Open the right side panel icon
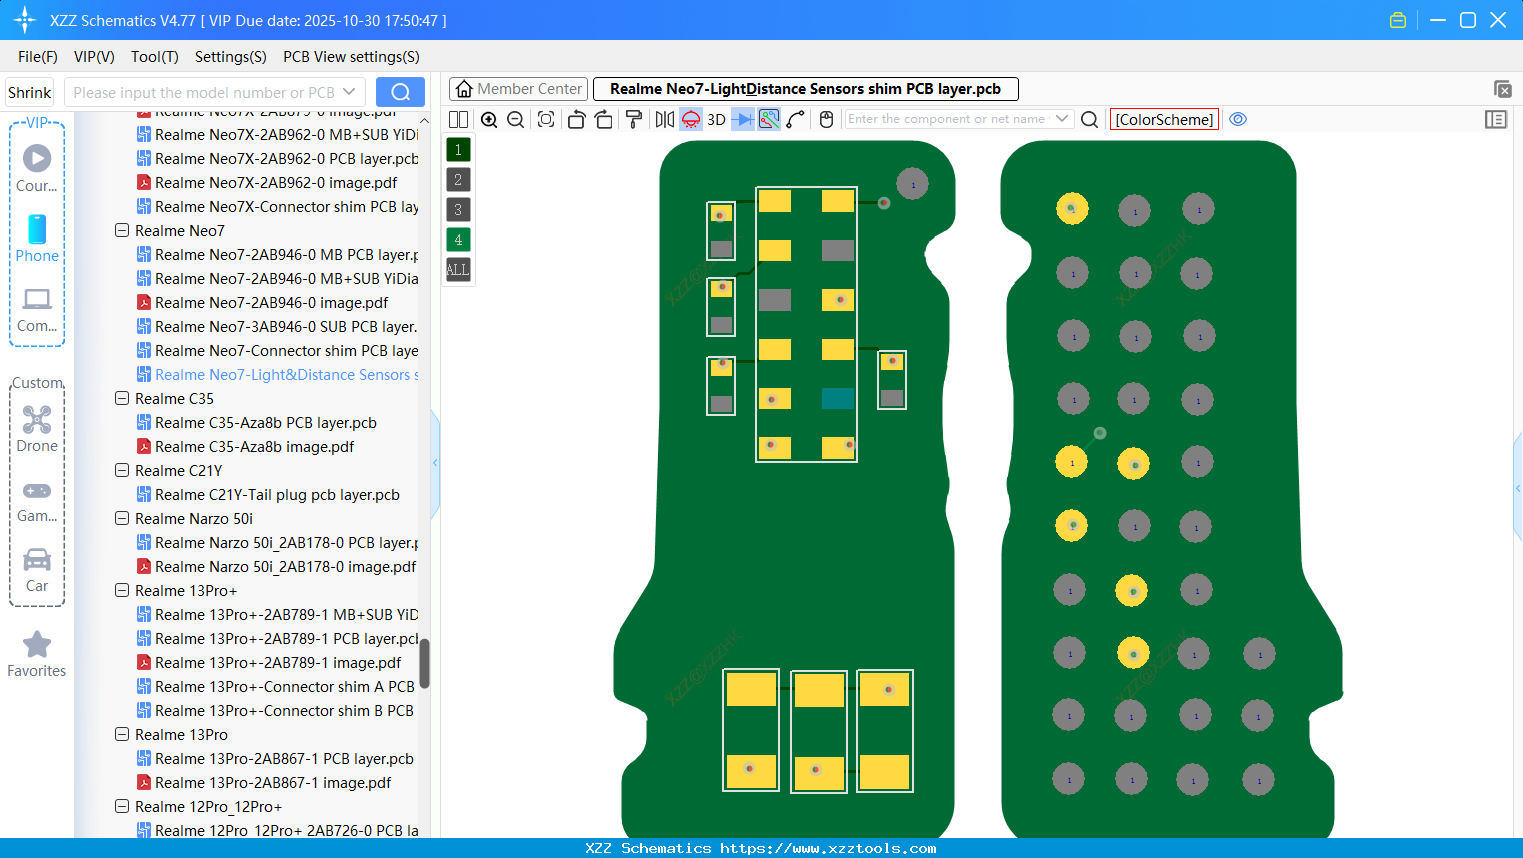1523x858 pixels. 1496,120
